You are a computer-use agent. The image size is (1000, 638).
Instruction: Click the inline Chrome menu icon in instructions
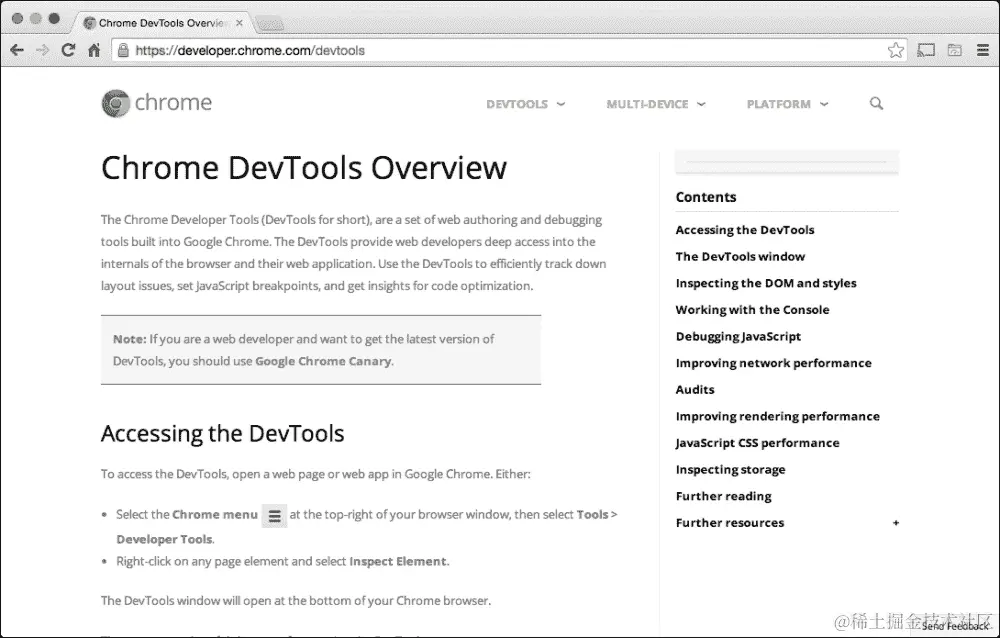tap(274, 516)
